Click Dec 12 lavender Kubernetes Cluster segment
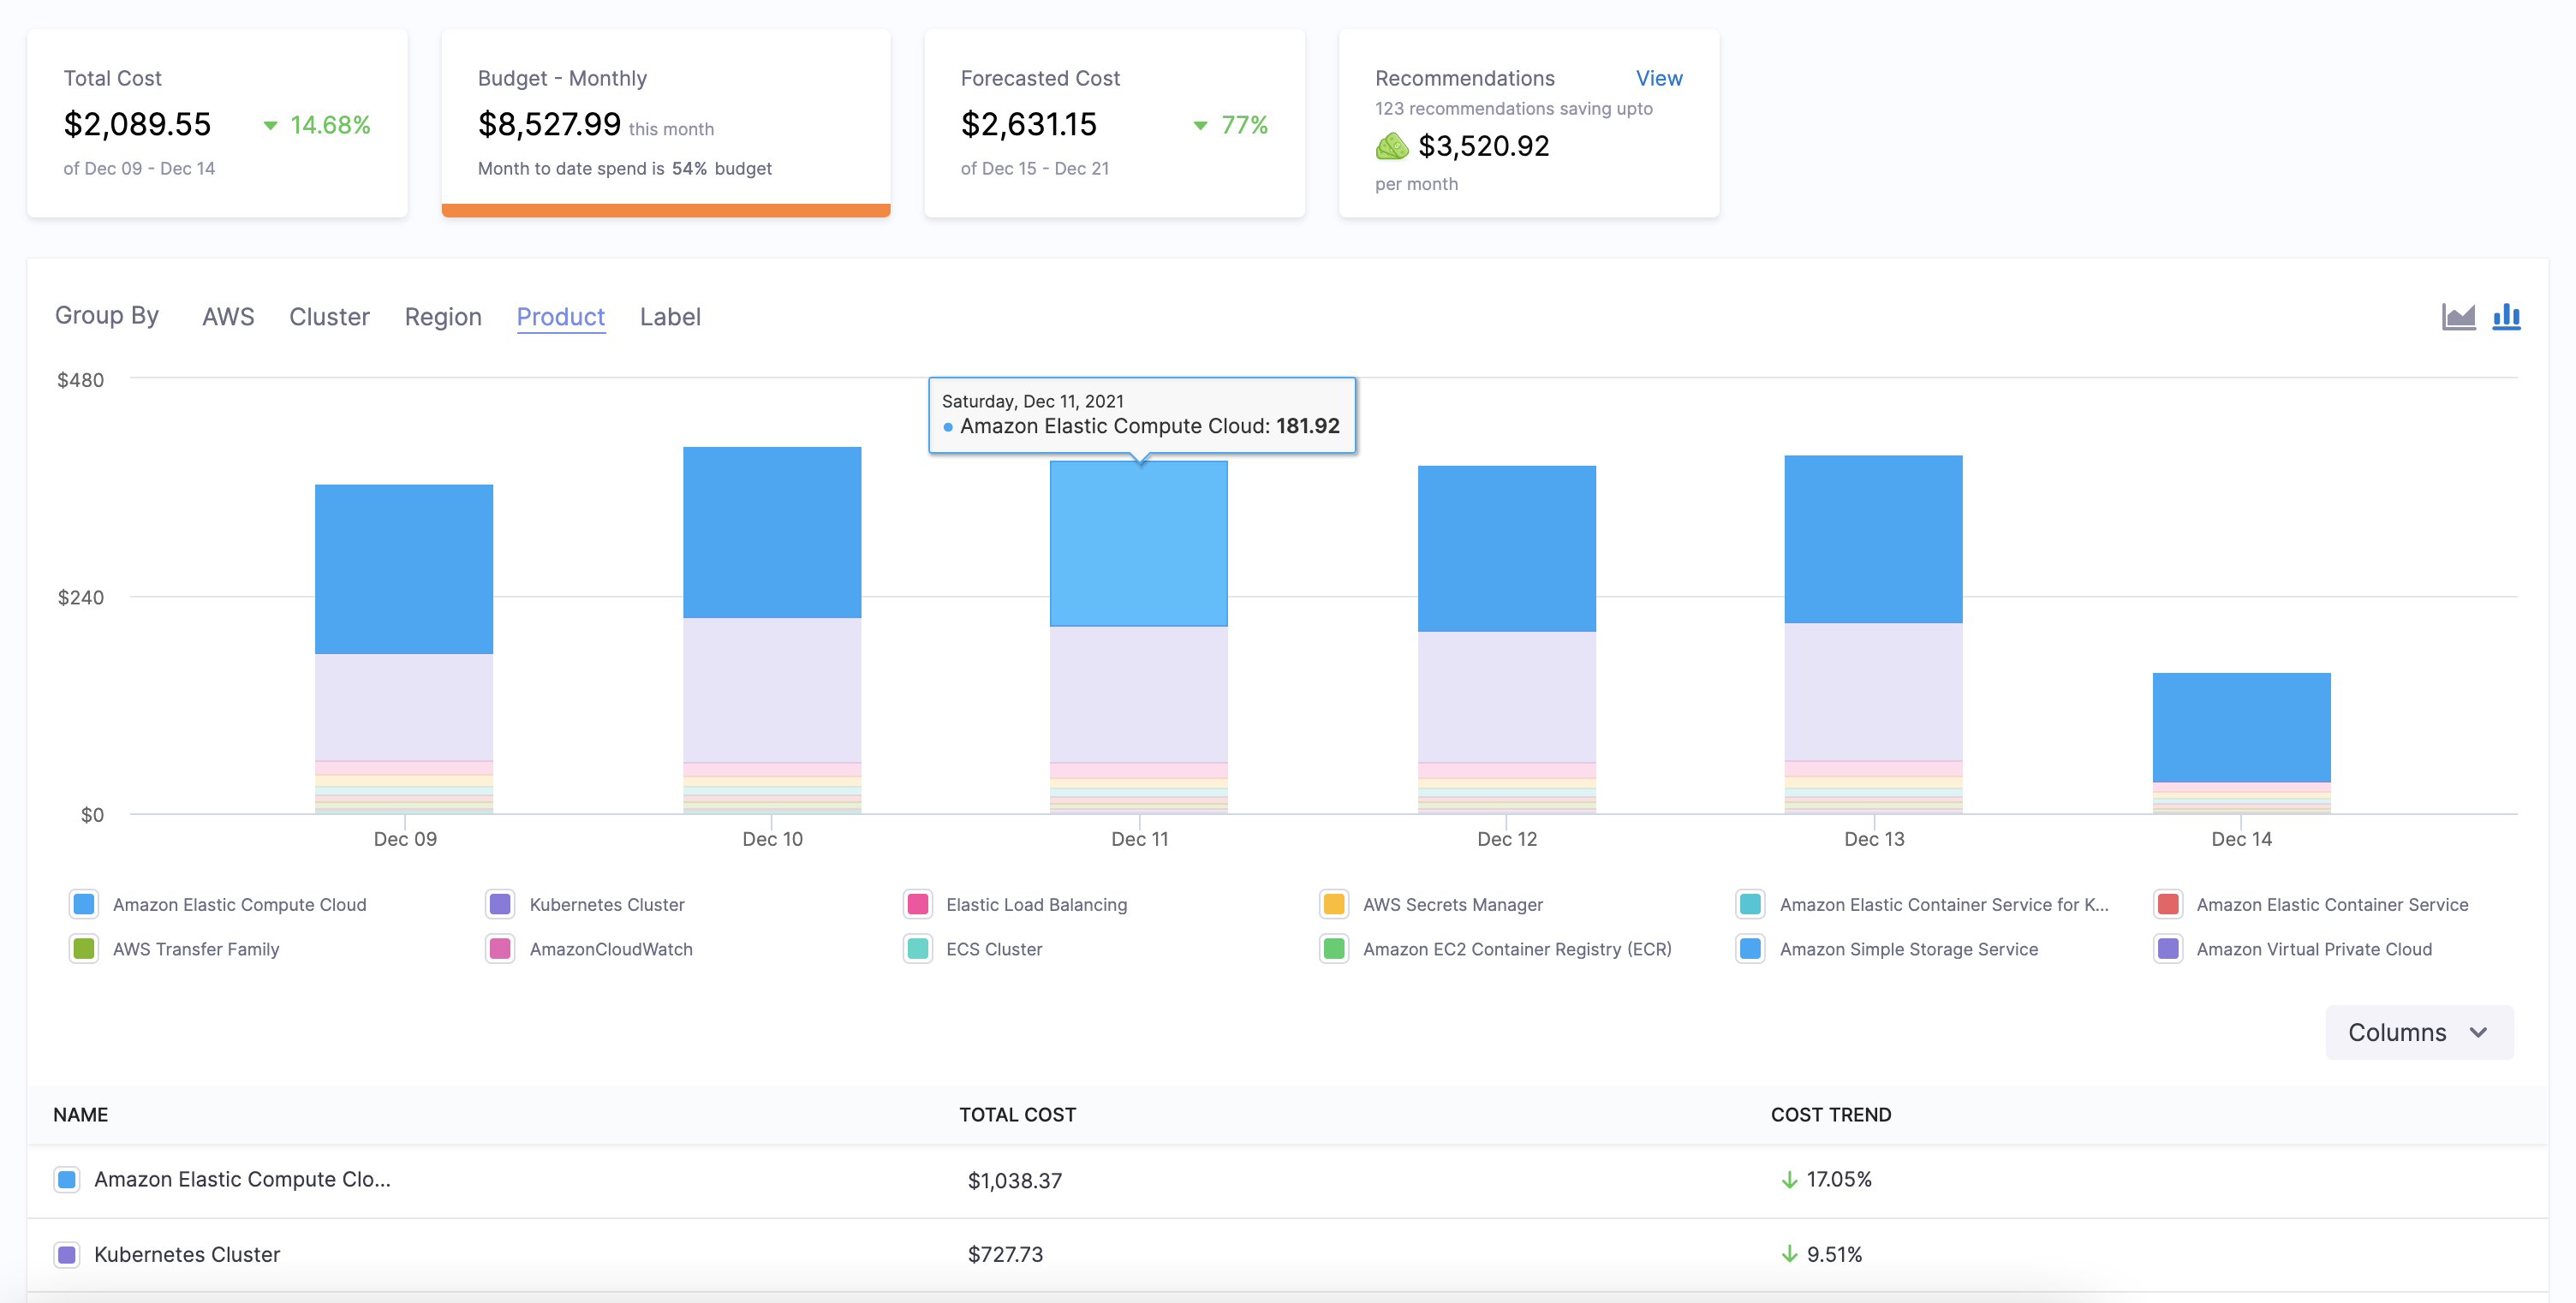Viewport: 2576px width, 1303px height. pos(1507,697)
